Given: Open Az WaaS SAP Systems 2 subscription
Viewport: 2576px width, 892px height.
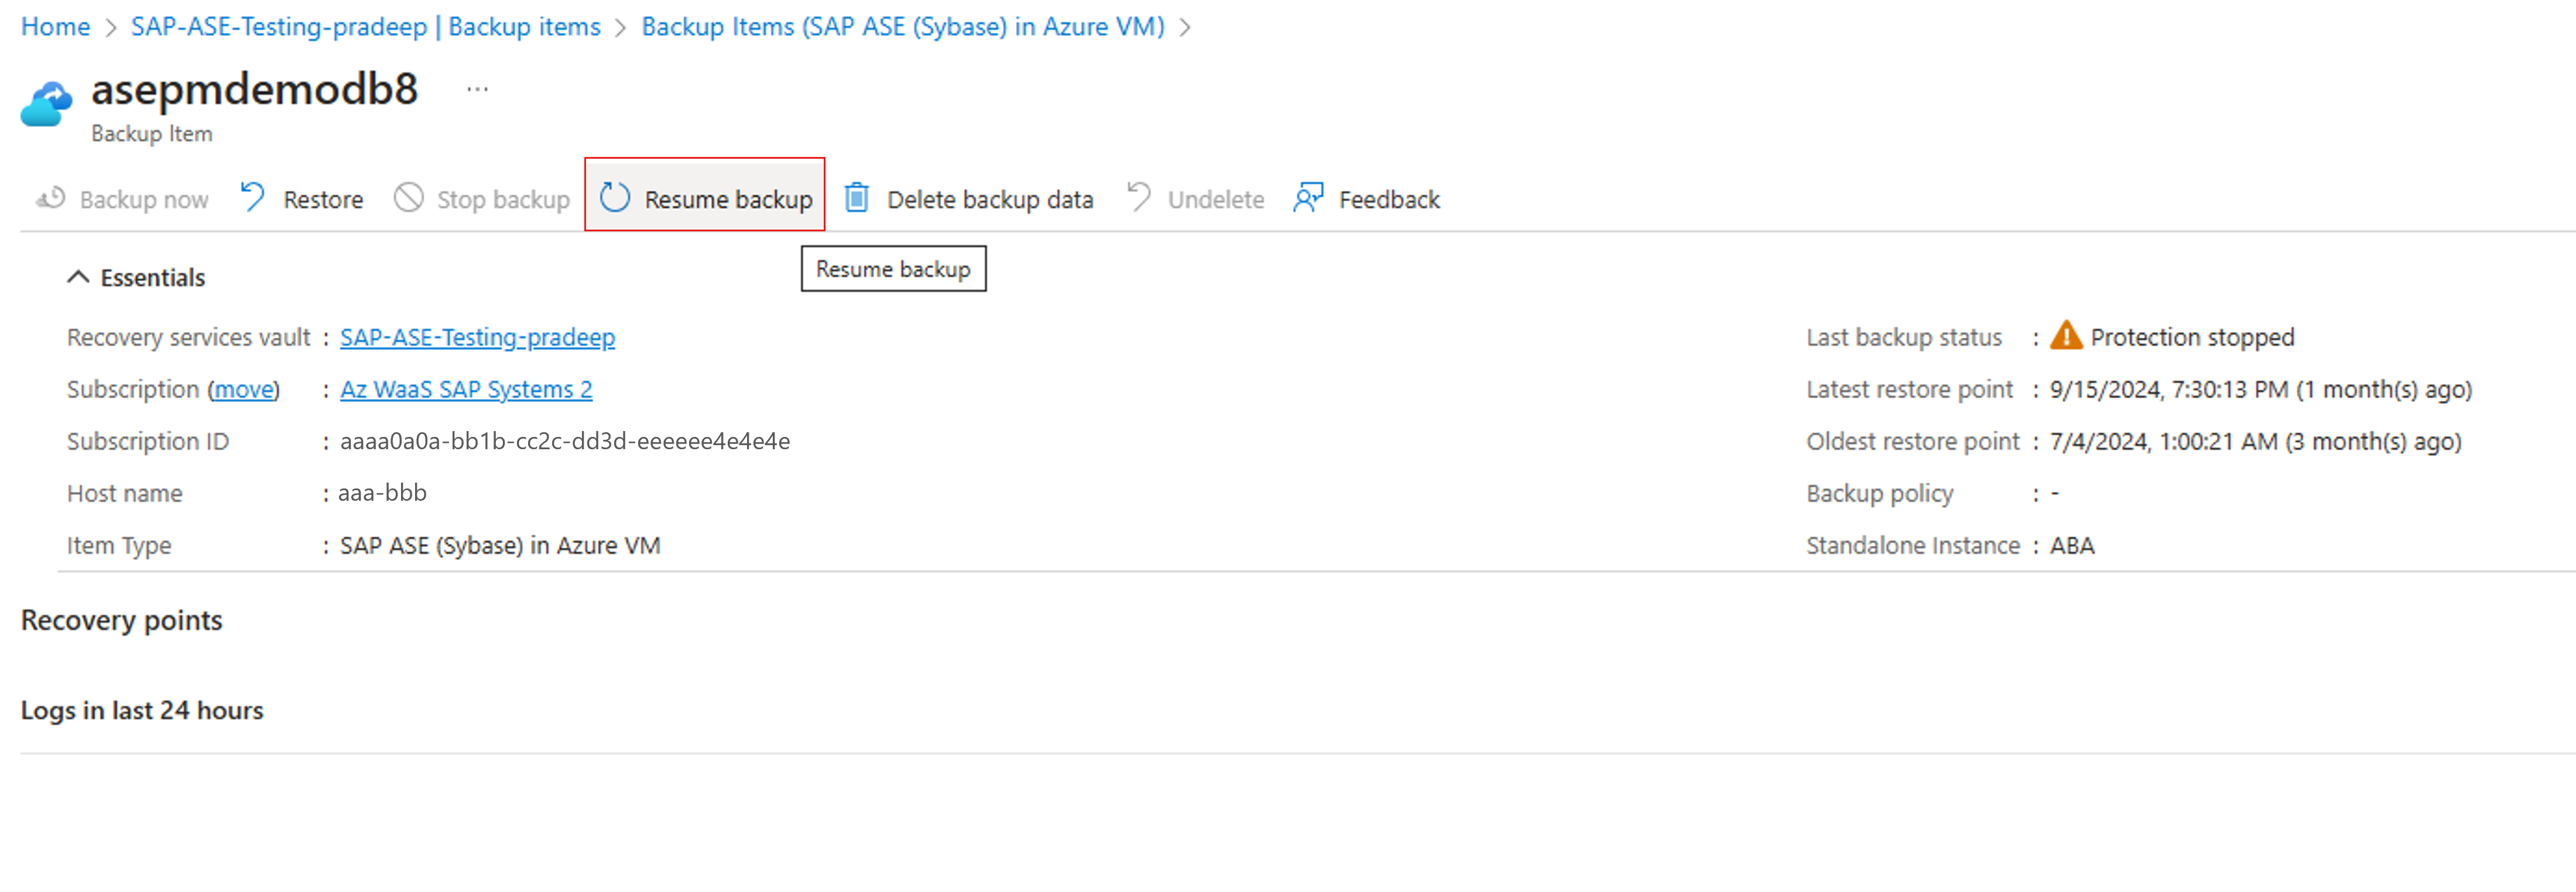Looking at the screenshot, I should [465, 389].
